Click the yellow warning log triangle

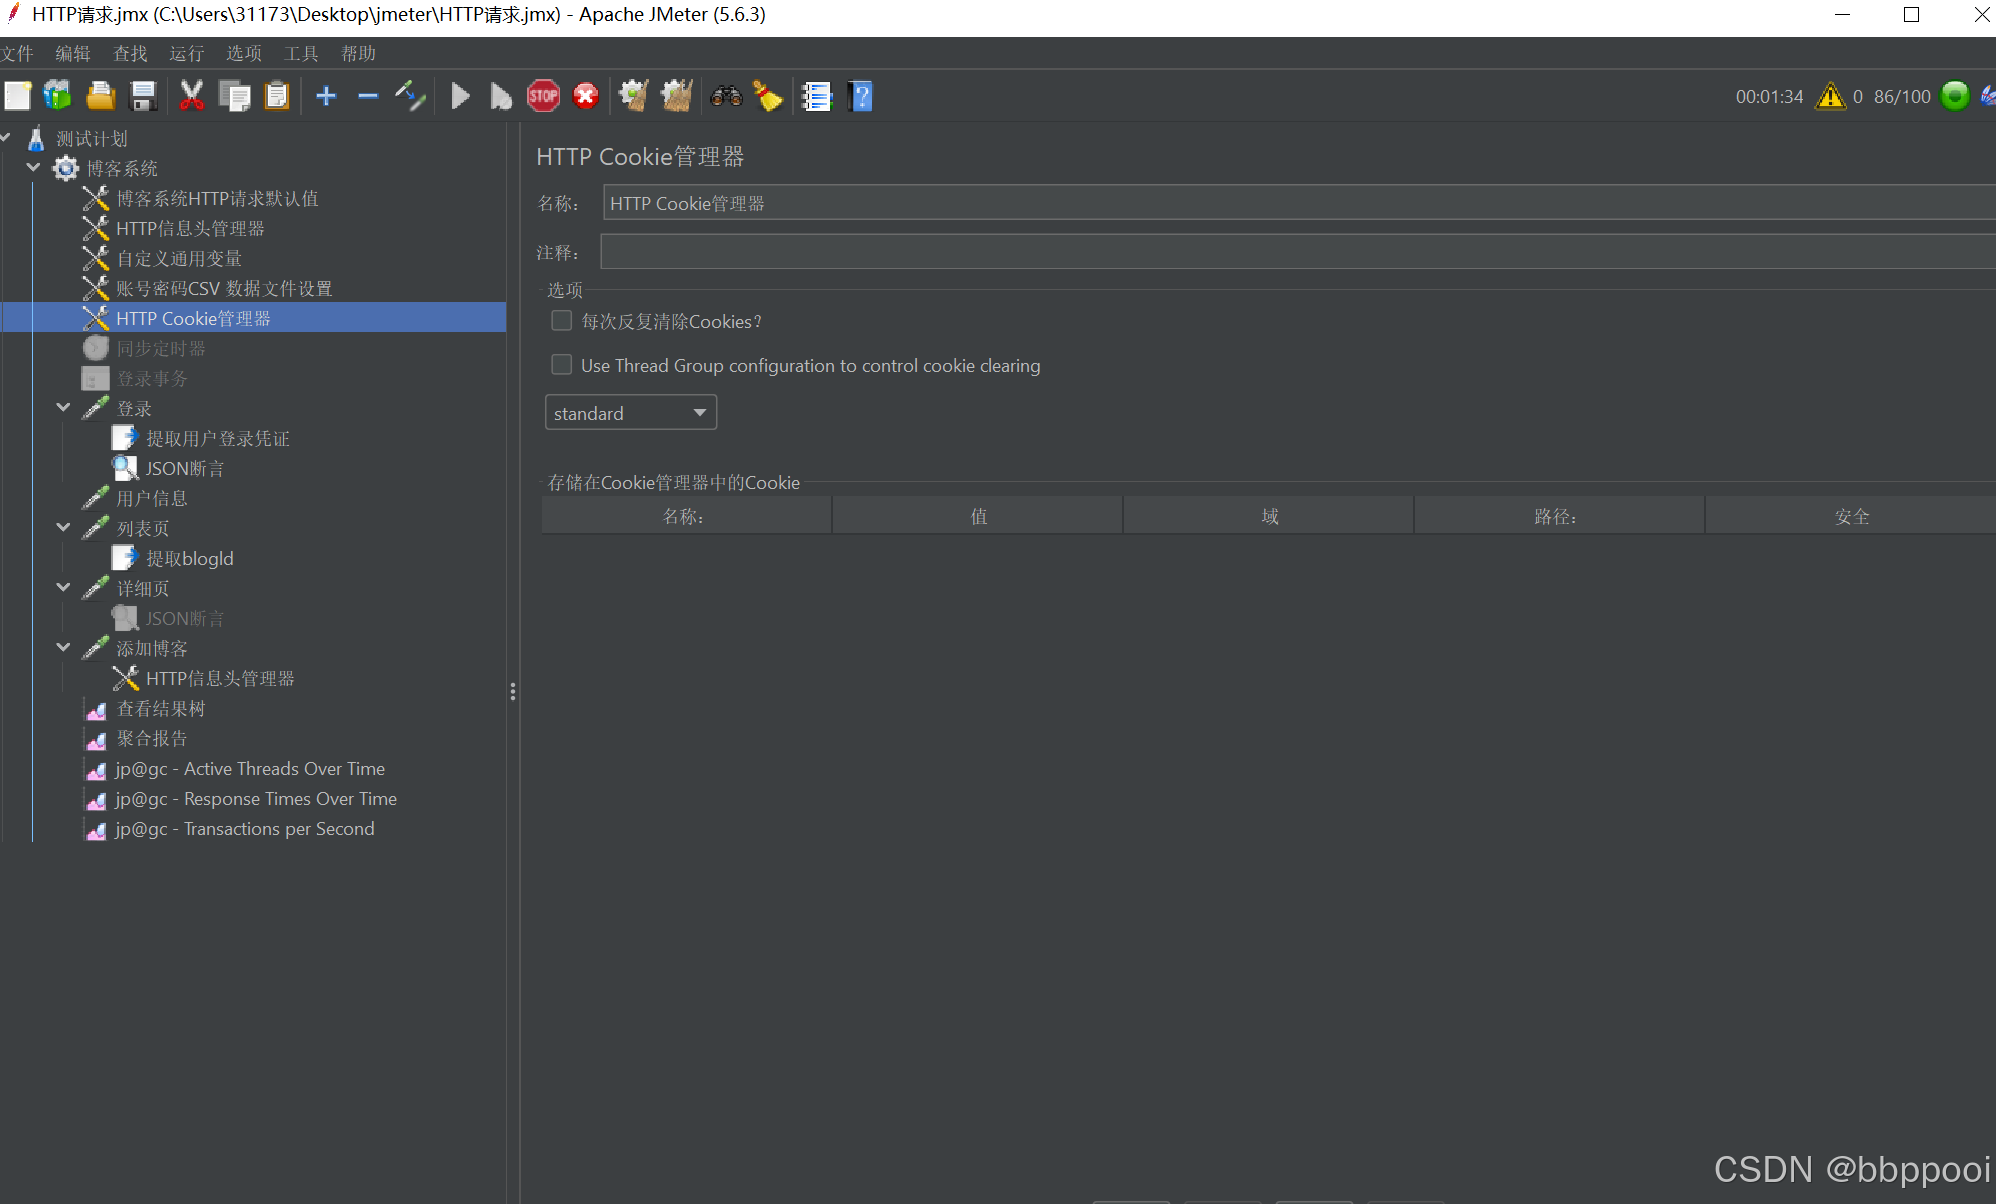[x=1830, y=96]
